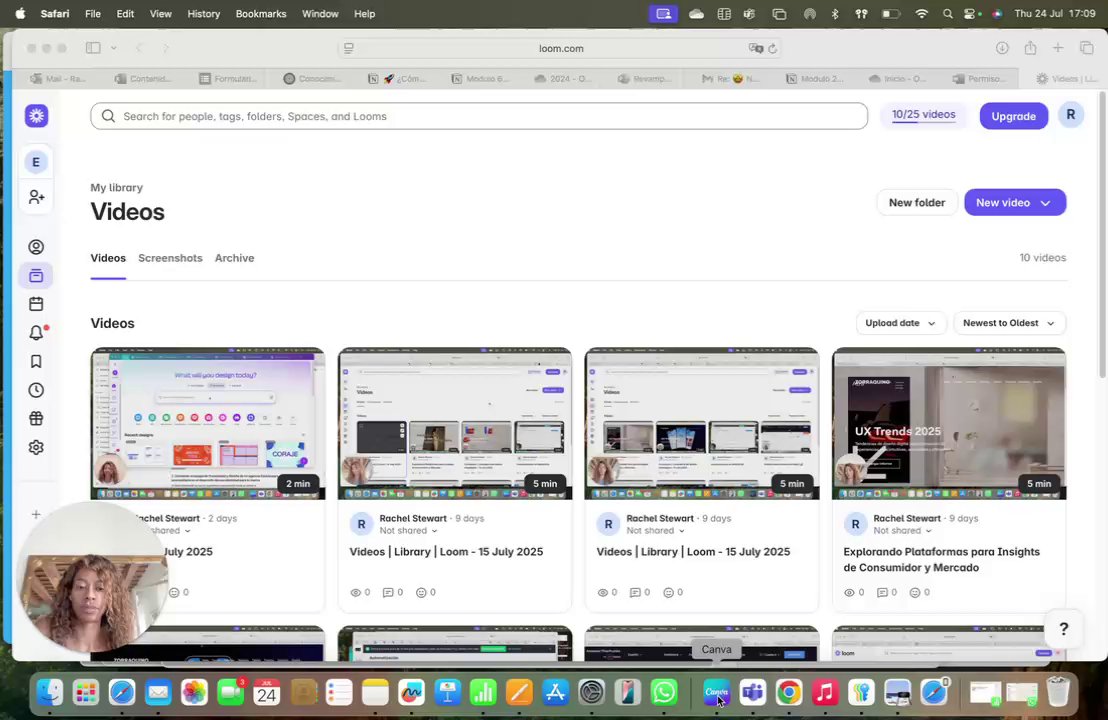1108x720 pixels.
Task: Open Canva in the Dock
Action: [x=717, y=692]
